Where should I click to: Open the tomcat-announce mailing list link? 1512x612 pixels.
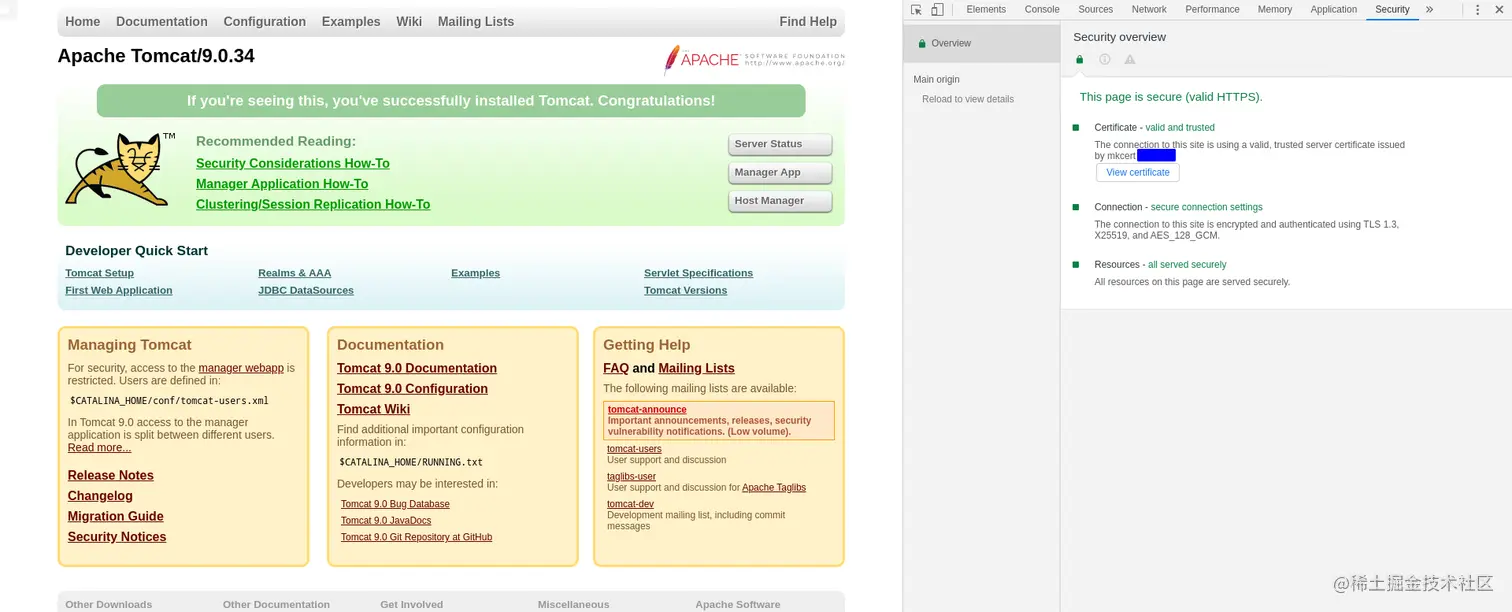click(x=647, y=410)
